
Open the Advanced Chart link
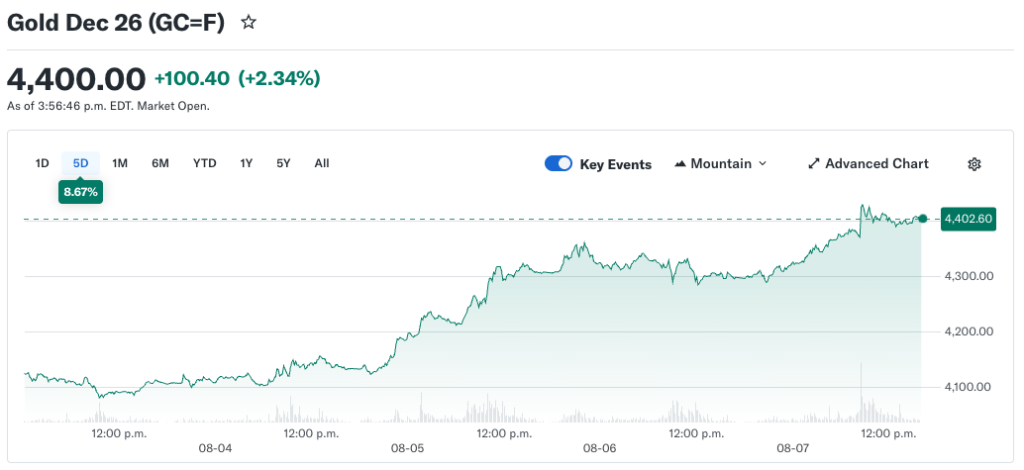tap(868, 164)
